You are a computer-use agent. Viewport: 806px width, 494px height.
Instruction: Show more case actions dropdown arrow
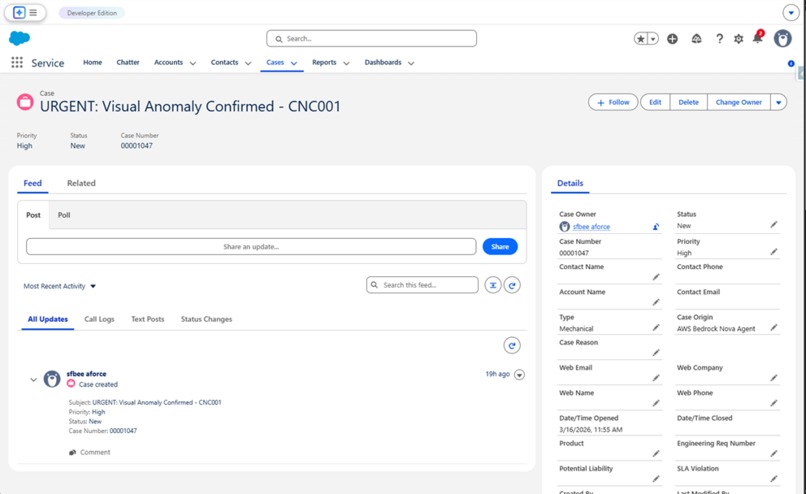778,102
